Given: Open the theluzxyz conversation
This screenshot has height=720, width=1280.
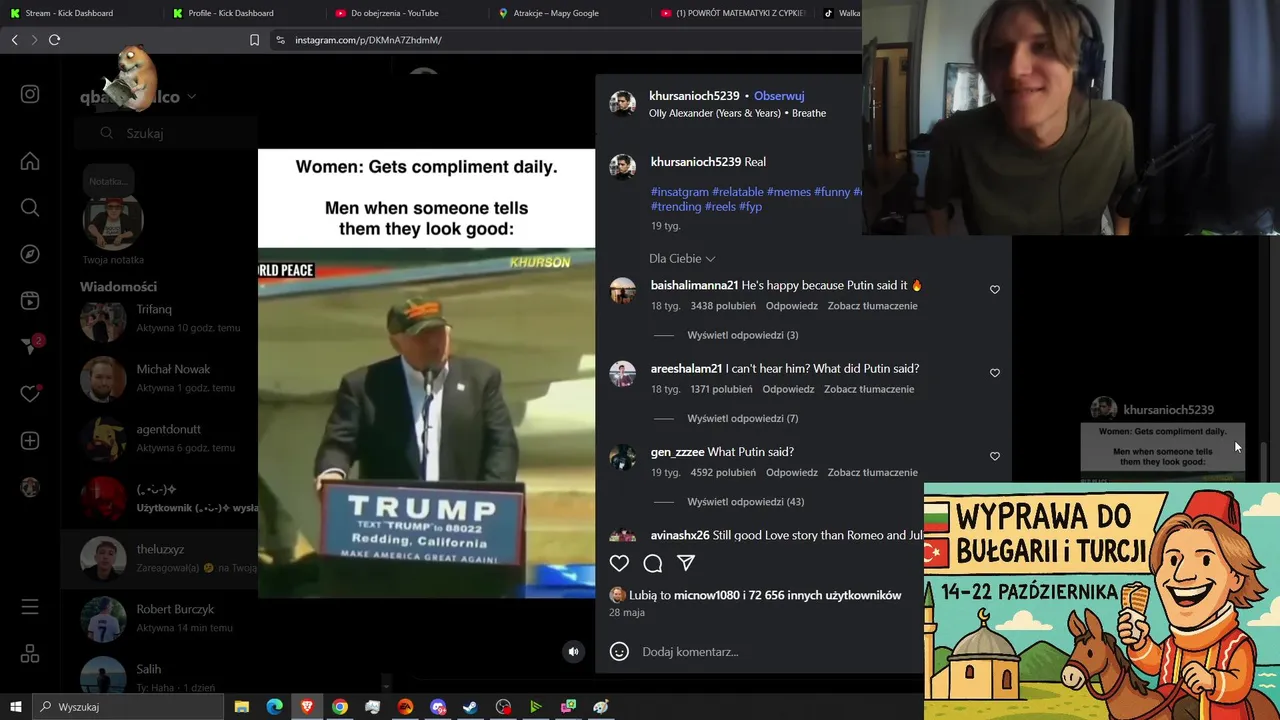Looking at the screenshot, I should [160, 558].
